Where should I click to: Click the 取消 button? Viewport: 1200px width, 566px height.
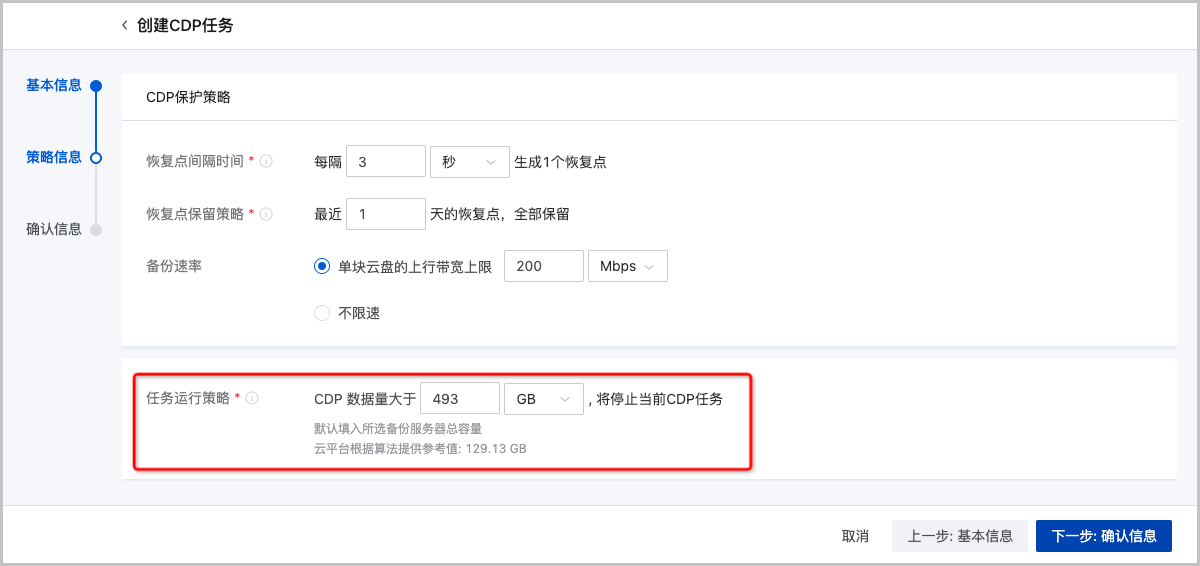pyautogui.click(x=855, y=536)
